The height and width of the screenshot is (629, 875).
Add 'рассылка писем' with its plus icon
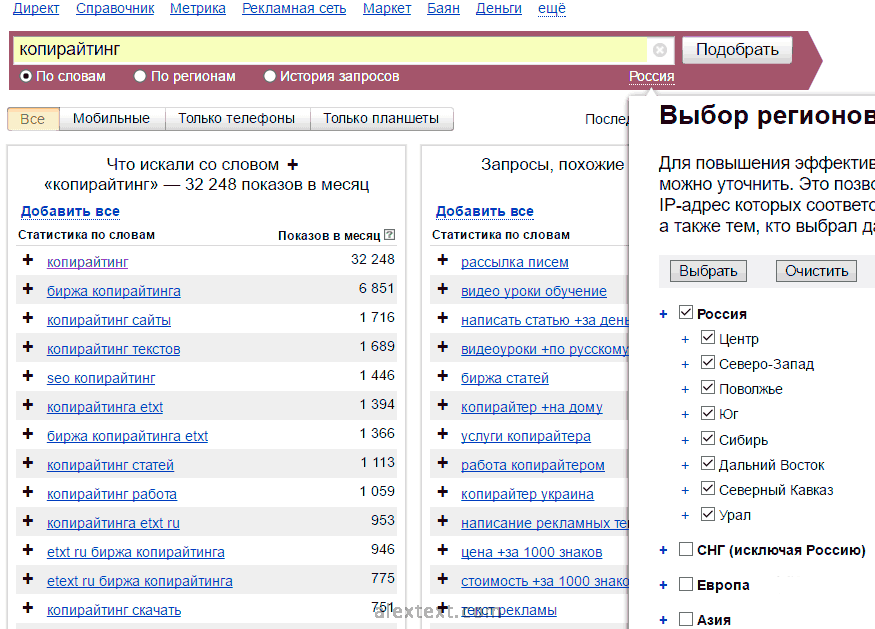click(x=442, y=261)
